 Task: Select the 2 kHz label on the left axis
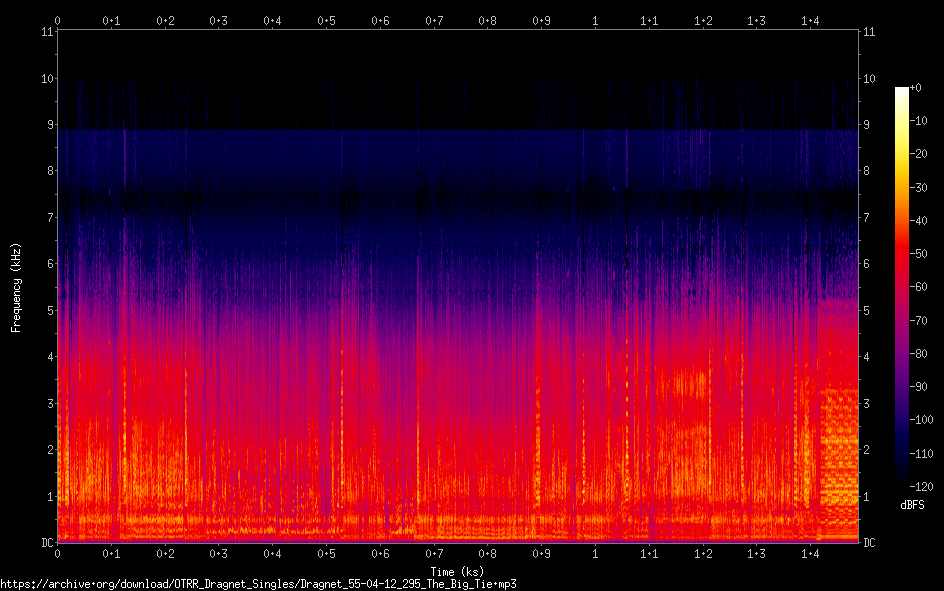47,450
